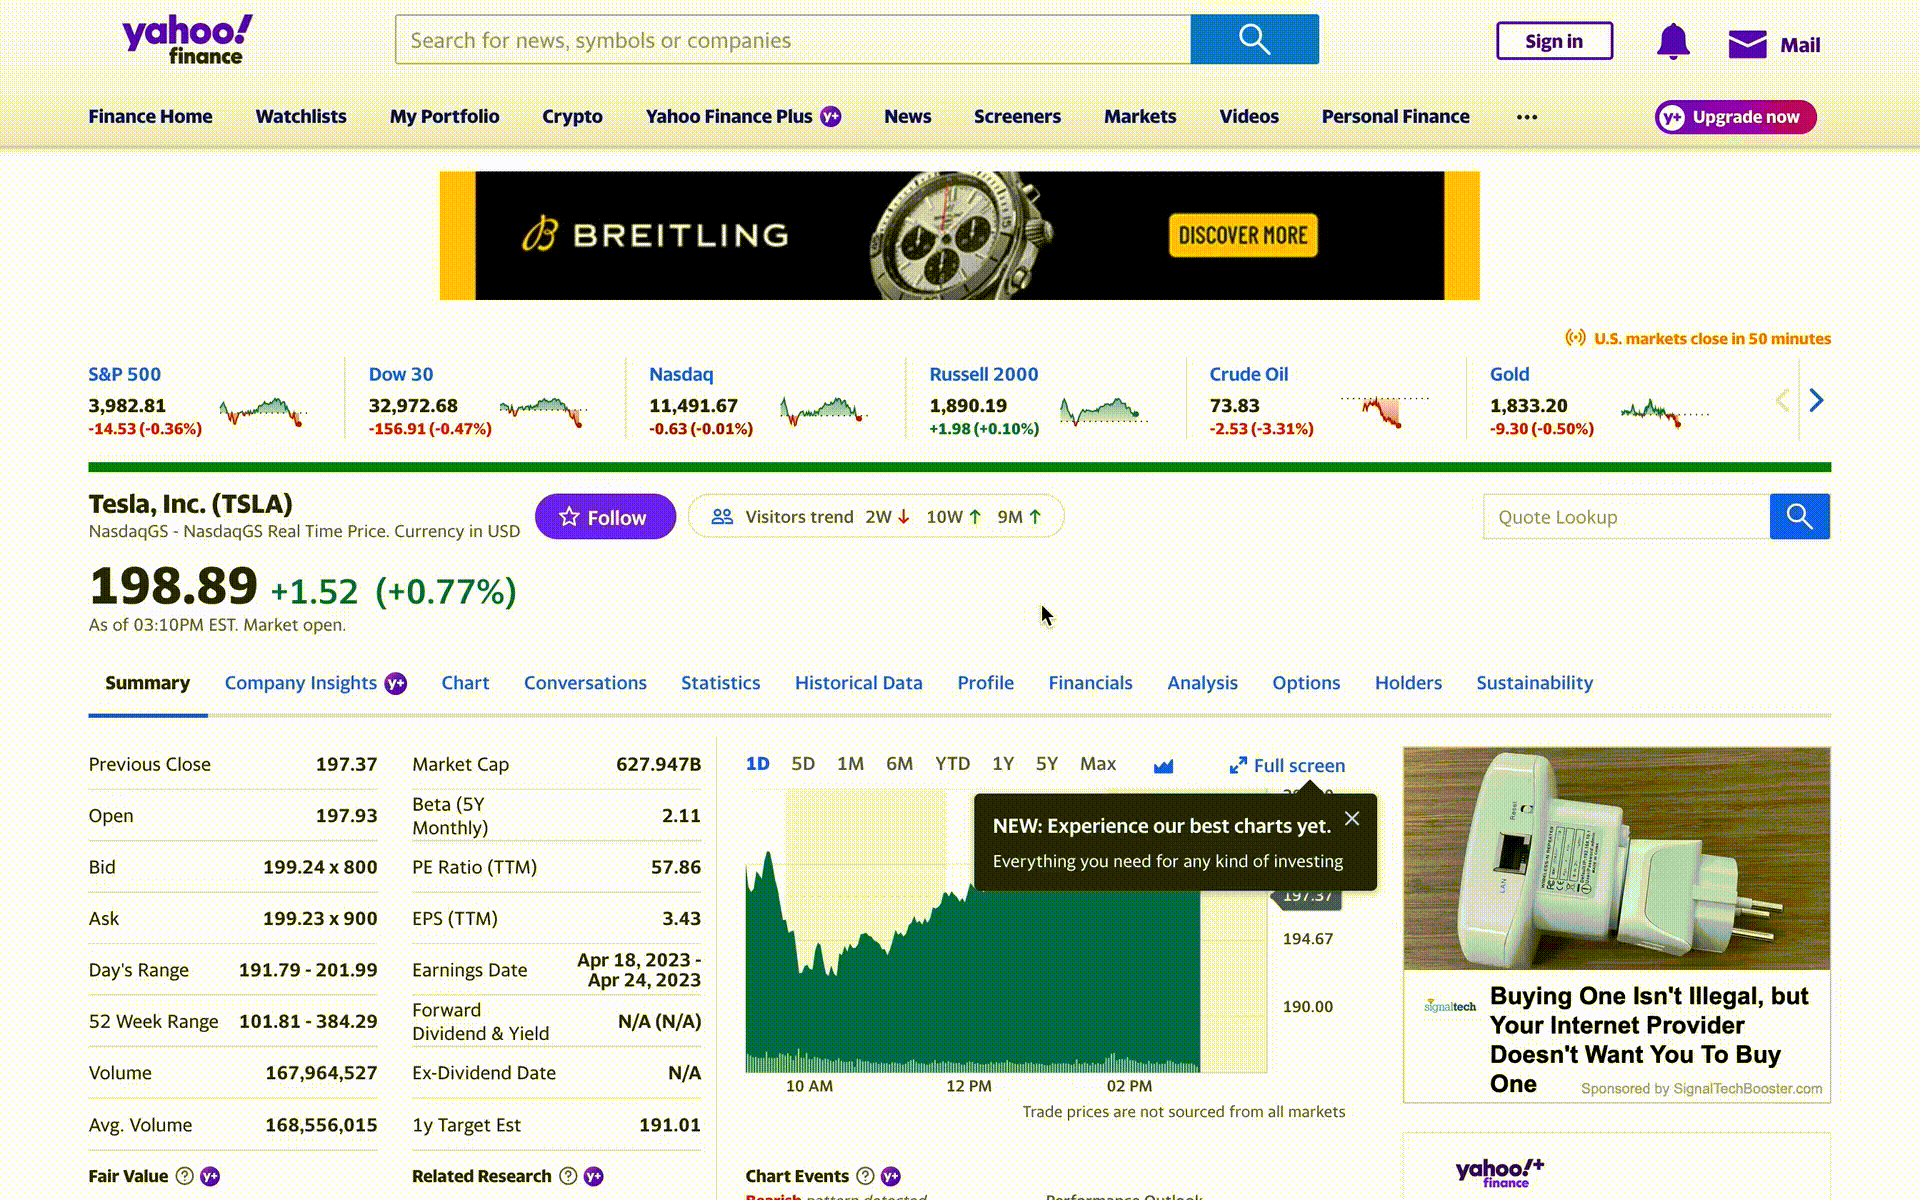Select the 1Y chart range

(1003, 764)
